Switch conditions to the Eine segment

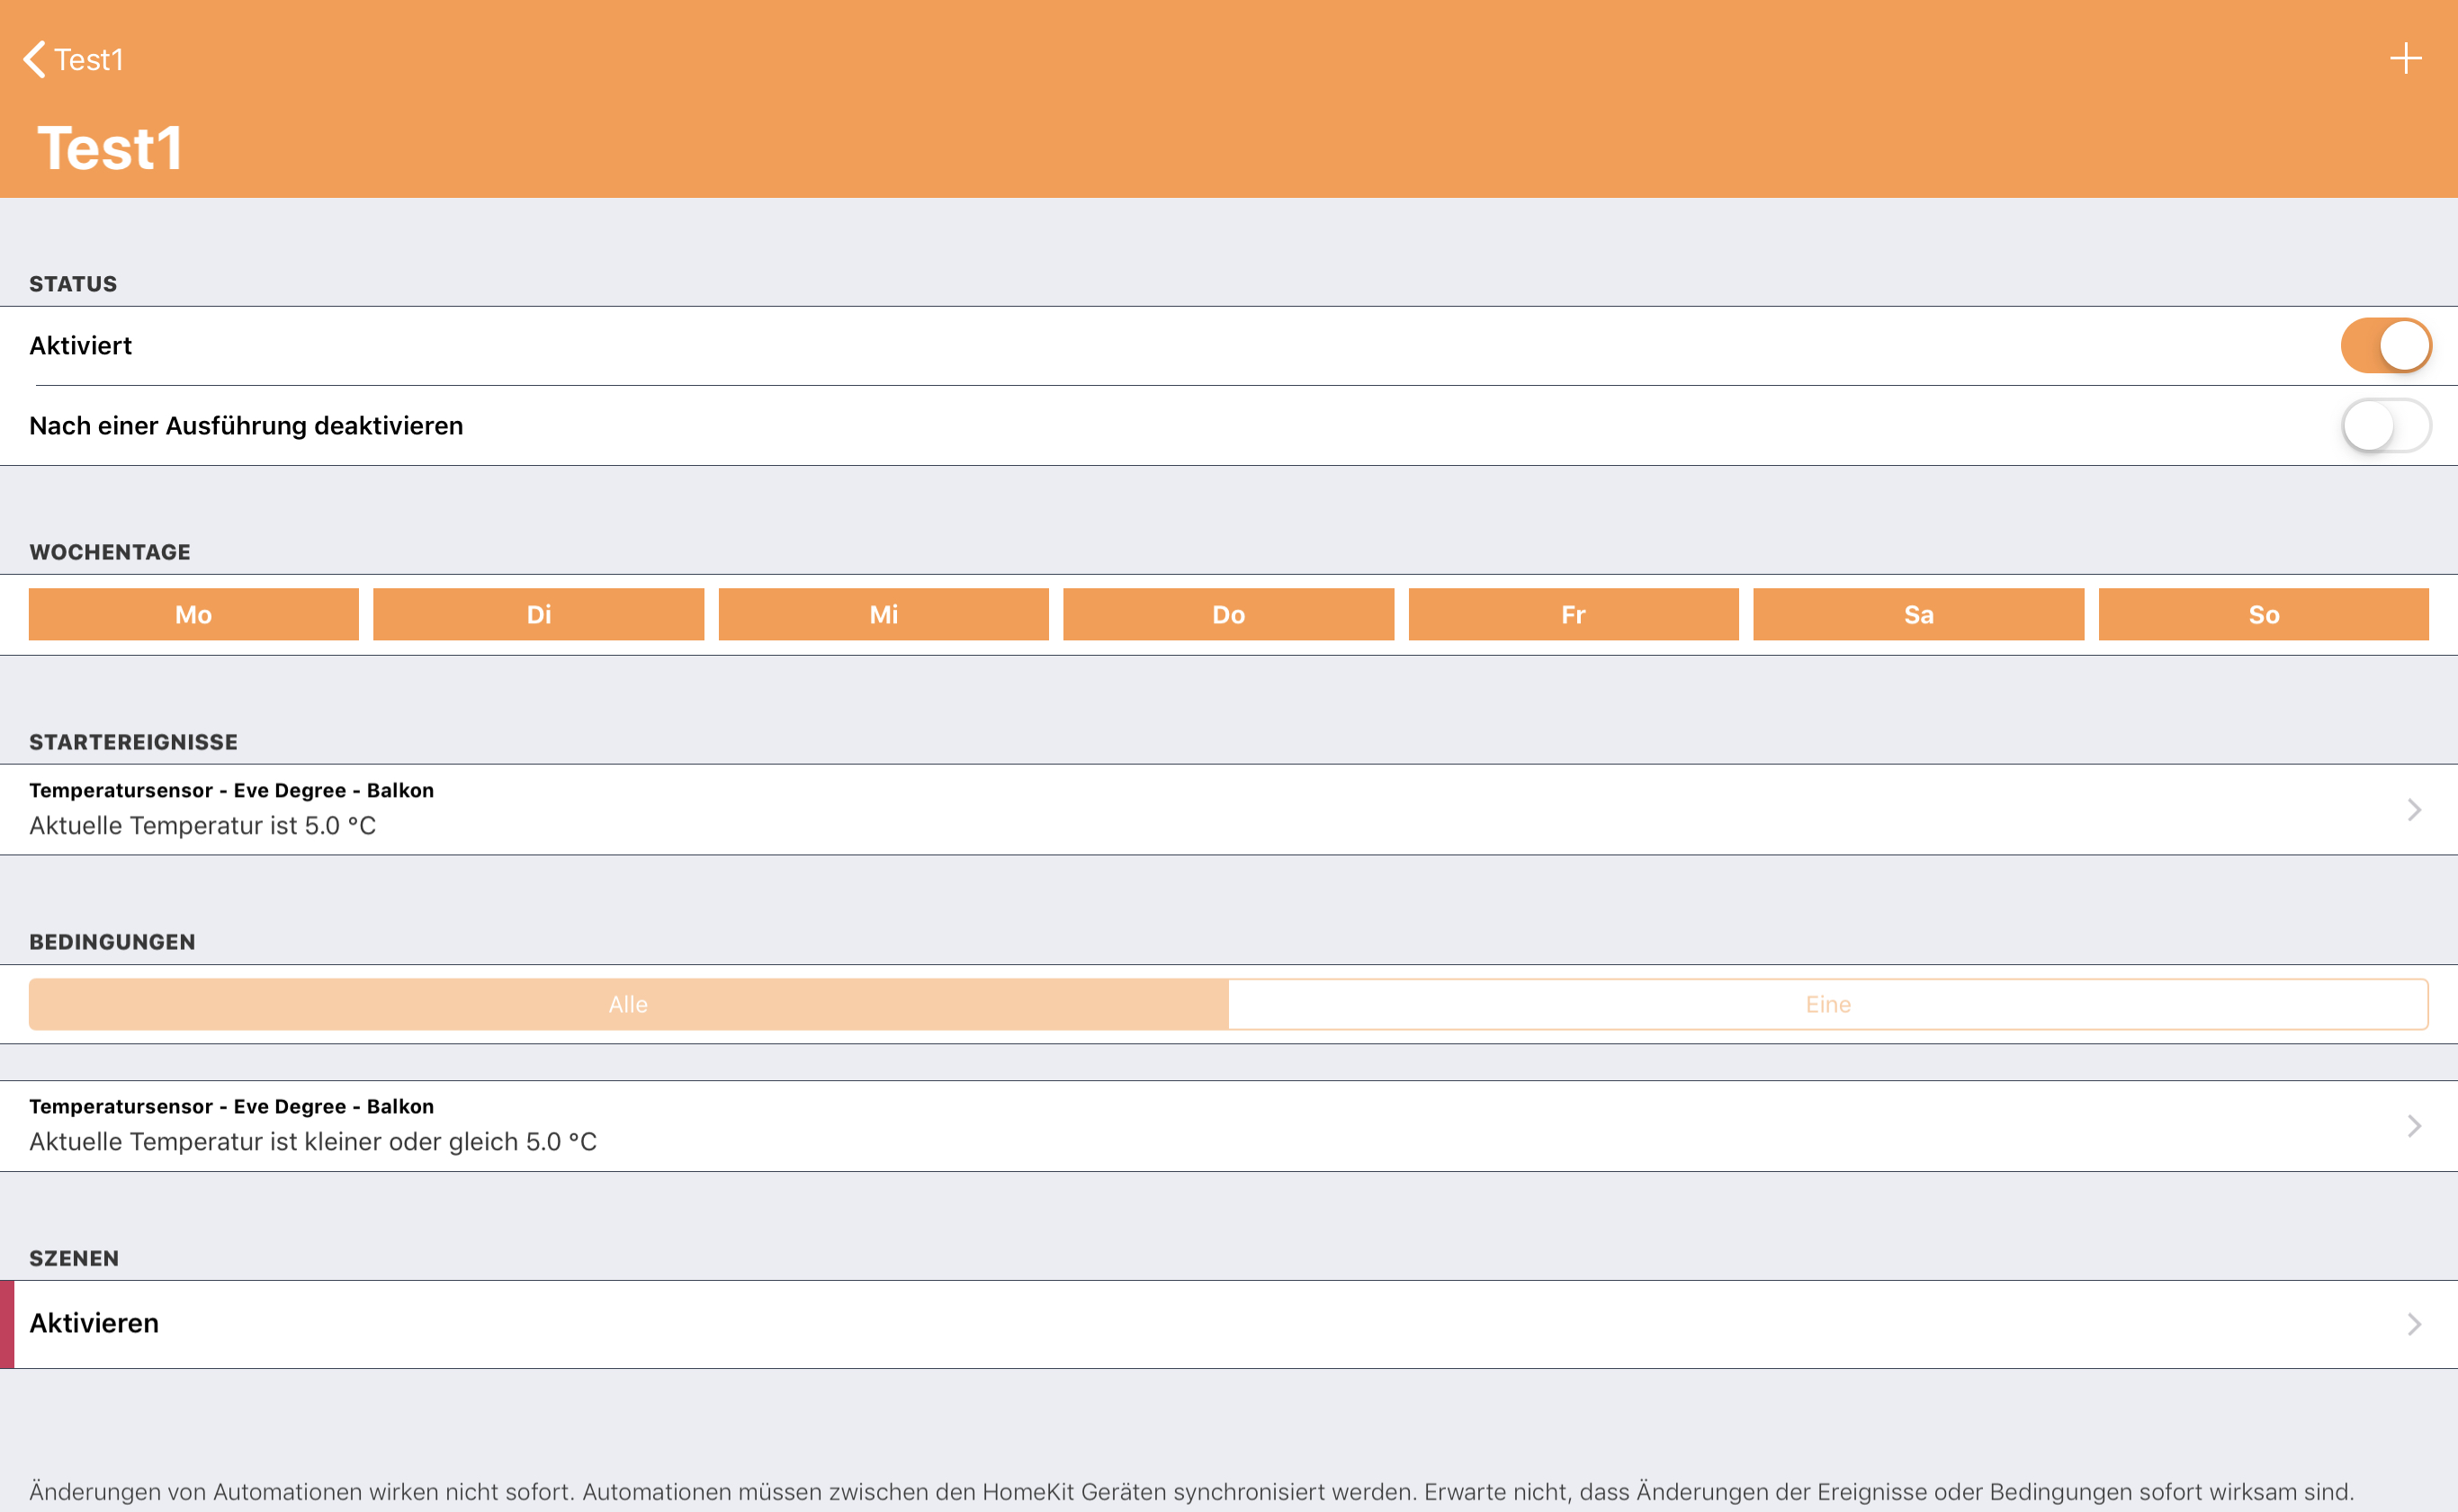coord(1827,1004)
